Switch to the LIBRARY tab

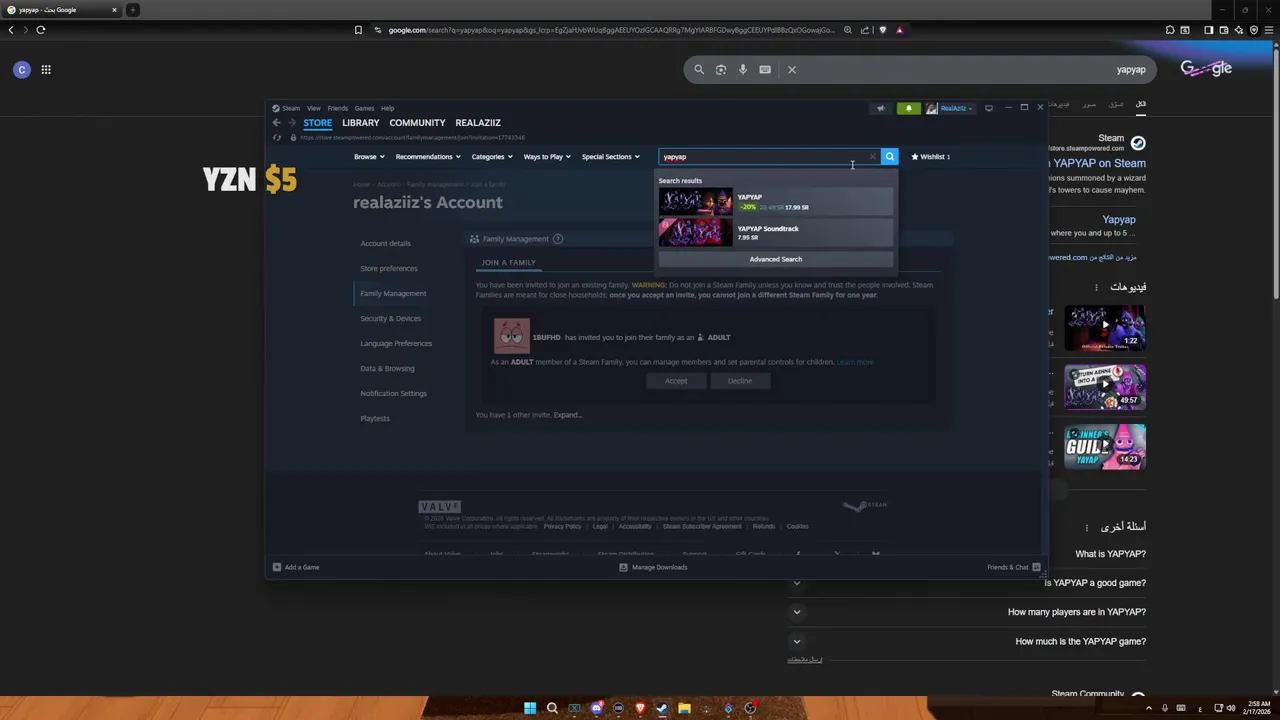point(361,123)
